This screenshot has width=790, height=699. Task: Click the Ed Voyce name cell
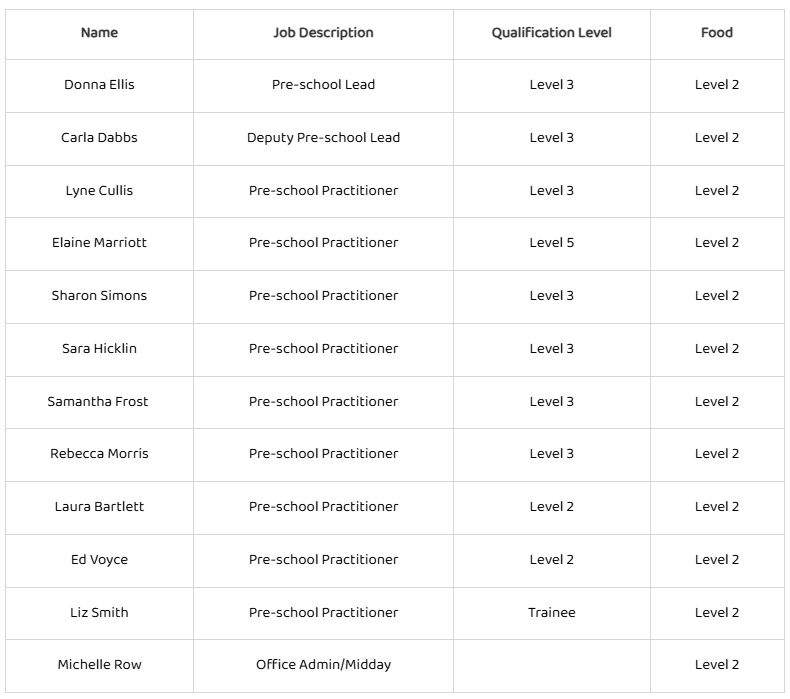(x=99, y=560)
